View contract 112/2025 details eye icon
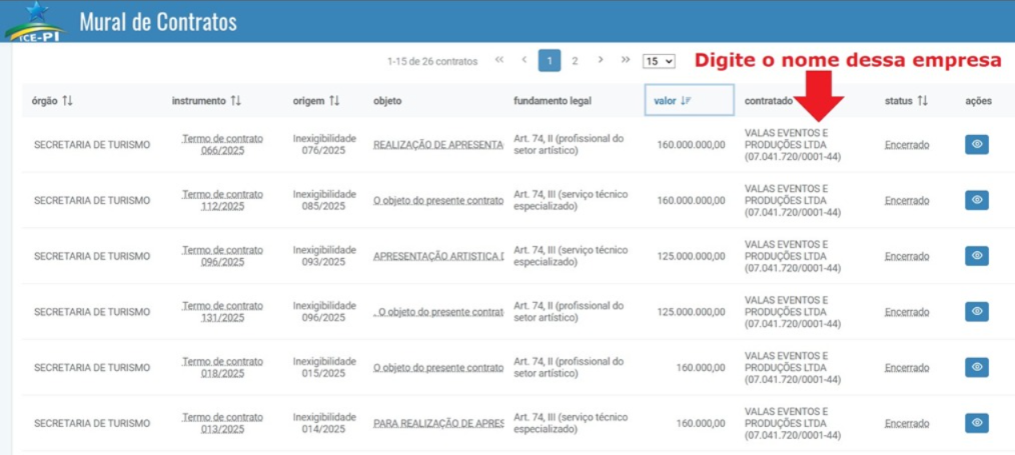The height and width of the screenshot is (455, 1015). click(x=977, y=201)
